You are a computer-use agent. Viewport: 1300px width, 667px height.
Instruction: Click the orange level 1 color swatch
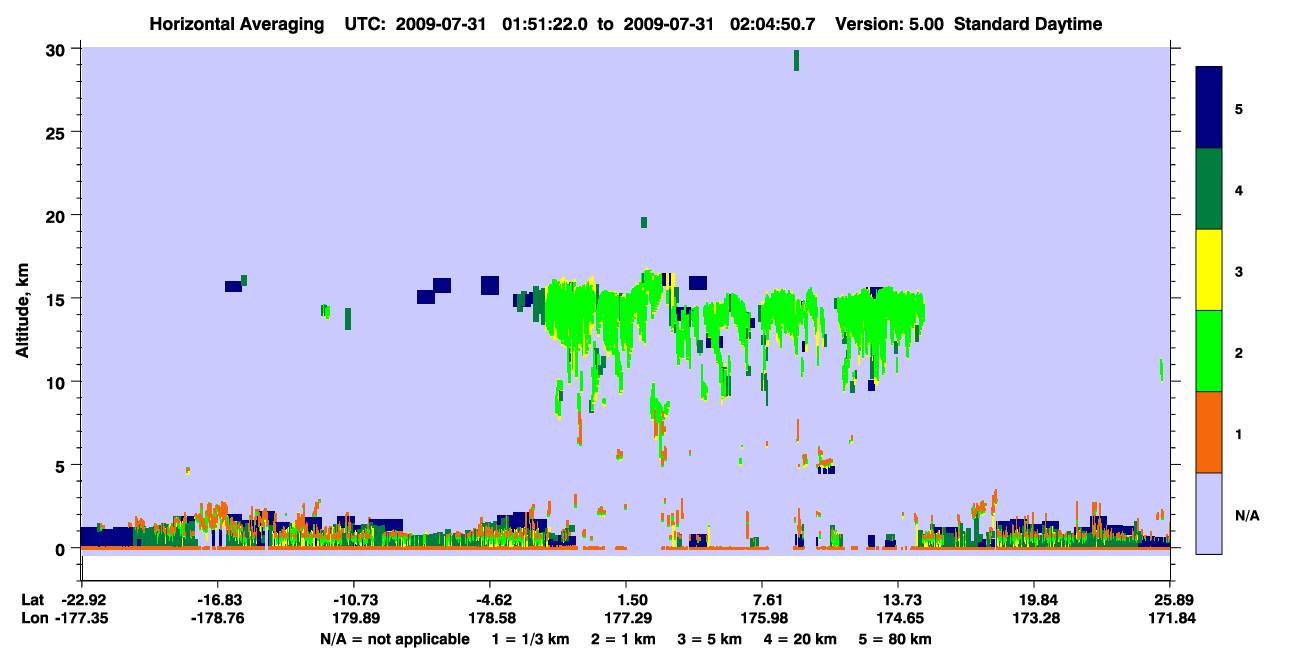tap(1209, 432)
